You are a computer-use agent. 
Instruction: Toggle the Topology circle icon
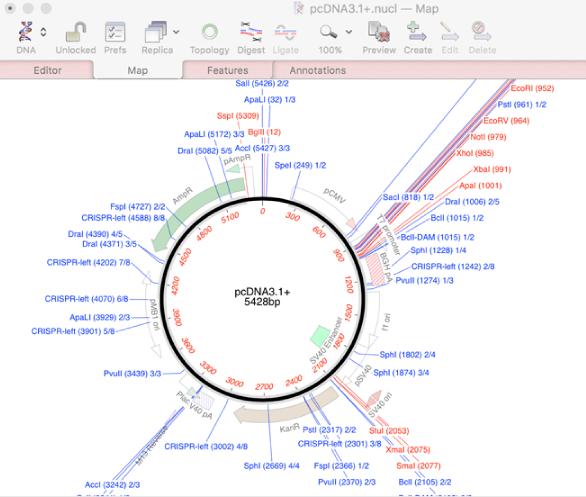click(209, 32)
